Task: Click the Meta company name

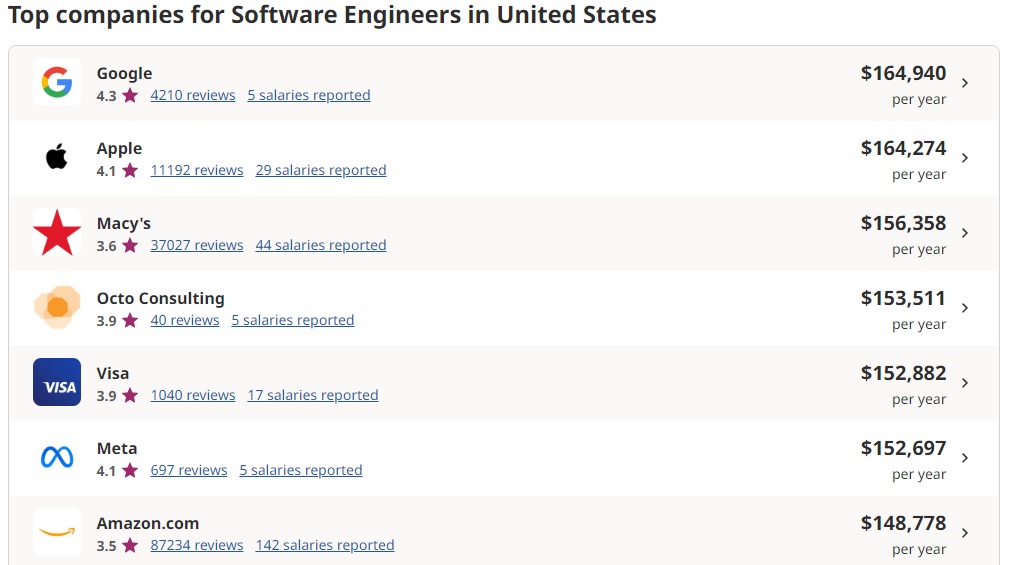Action: pos(117,448)
